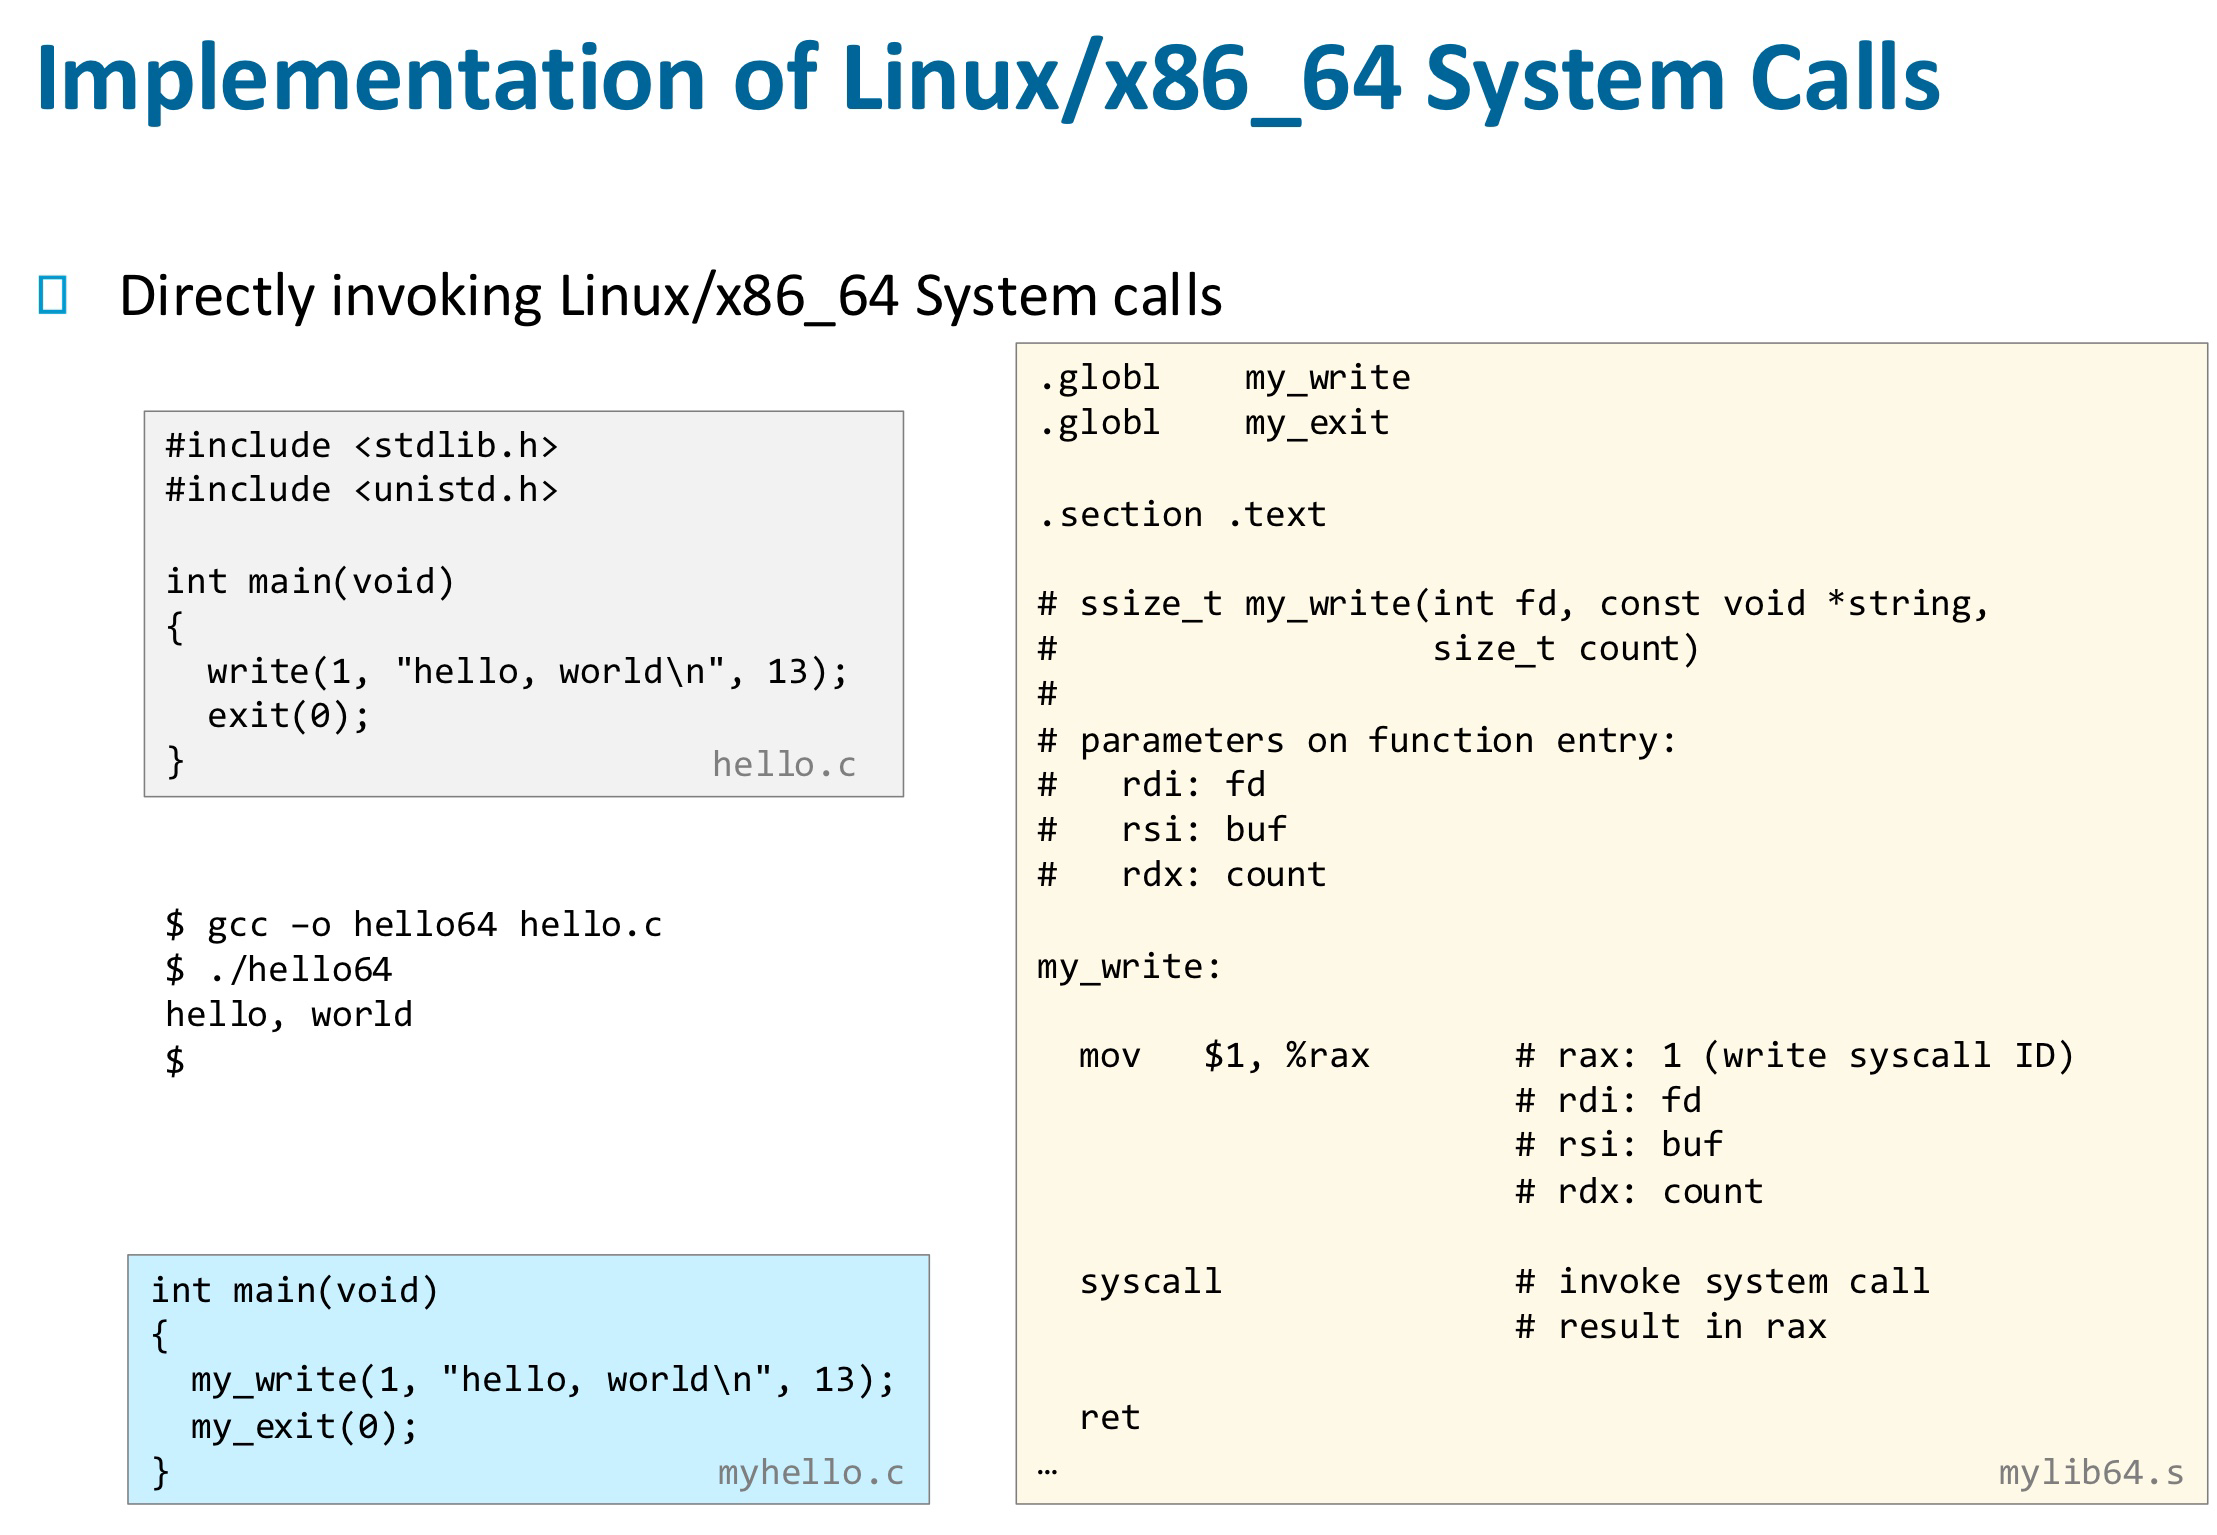This screenshot has width=2217, height=1535.
Task: Click the 'my_write(1, "hello, world\n", 13);' line
Action: (543, 1381)
